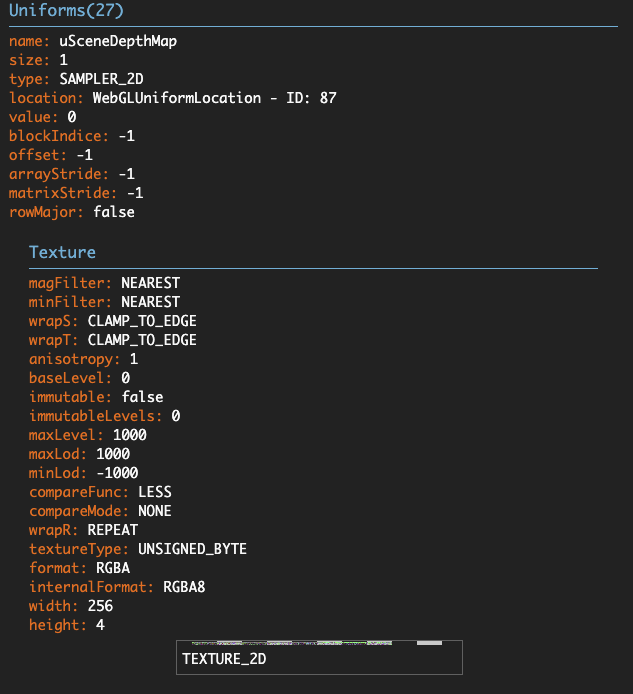Select the type value SAMPLER_2D
The height and width of the screenshot is (694, 633).
(101, 79)
